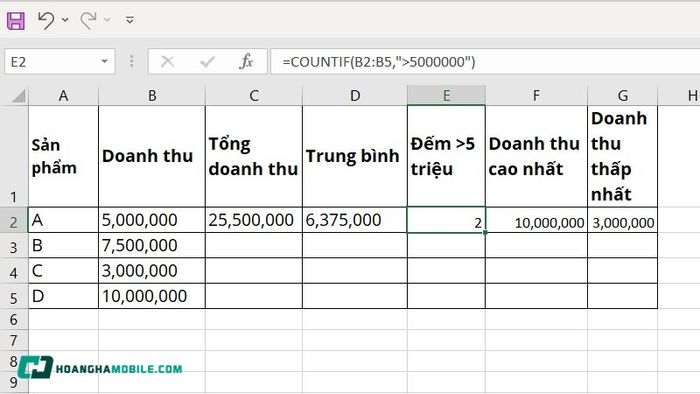Select row 3 header
Screen dimensions: 700x394
(x=14, y=245)
